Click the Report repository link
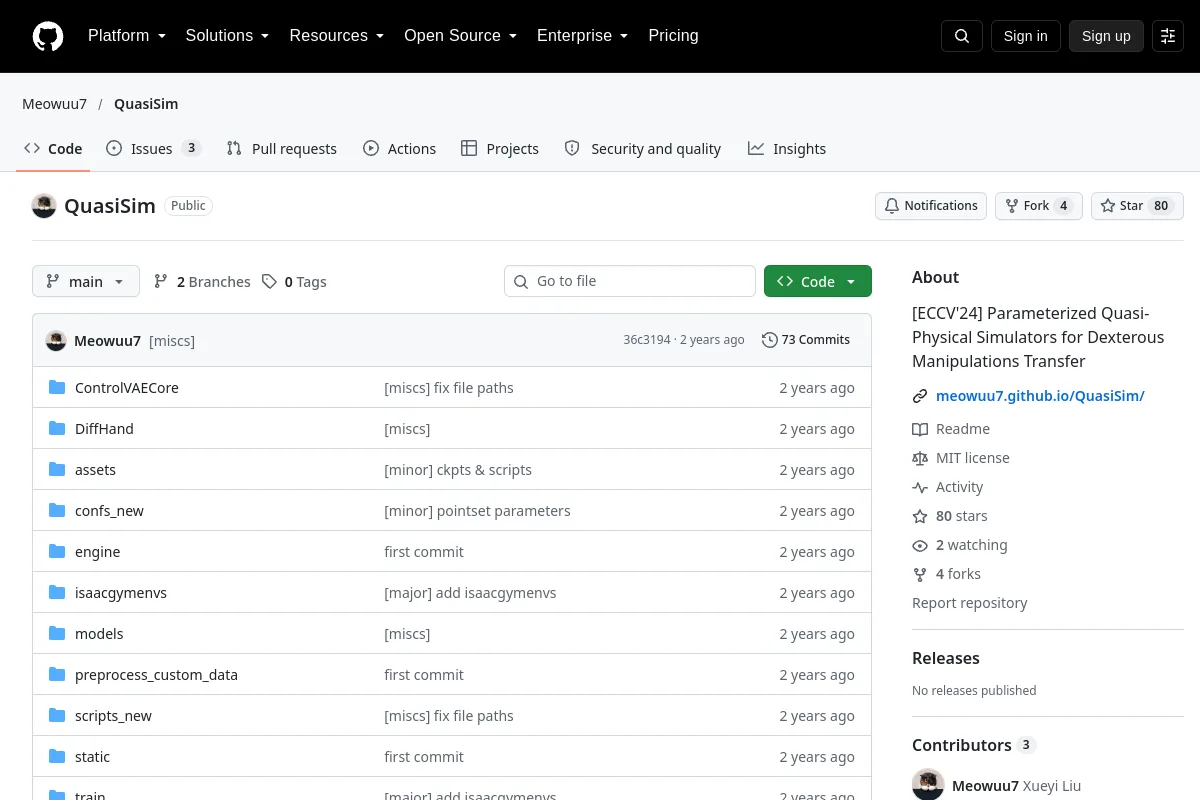This screenshot has height=800, width=1200. click(969, 603)
